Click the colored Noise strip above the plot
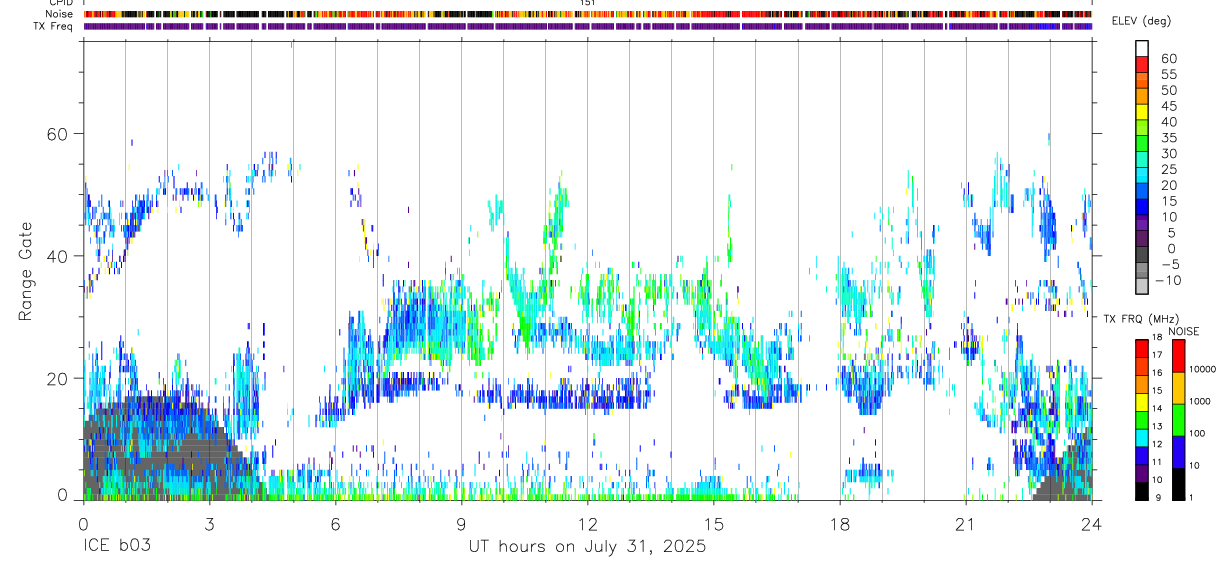 (588, 14)
